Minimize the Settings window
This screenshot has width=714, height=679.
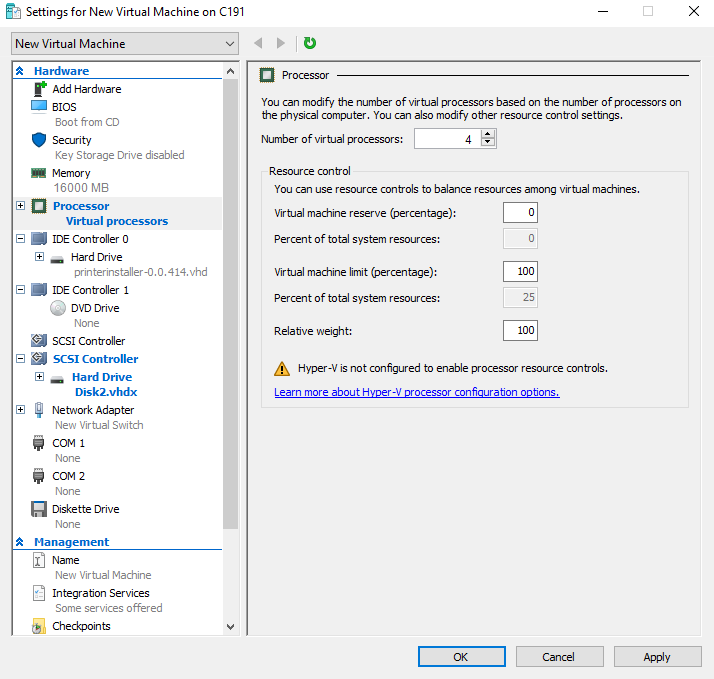pos(603,11)
